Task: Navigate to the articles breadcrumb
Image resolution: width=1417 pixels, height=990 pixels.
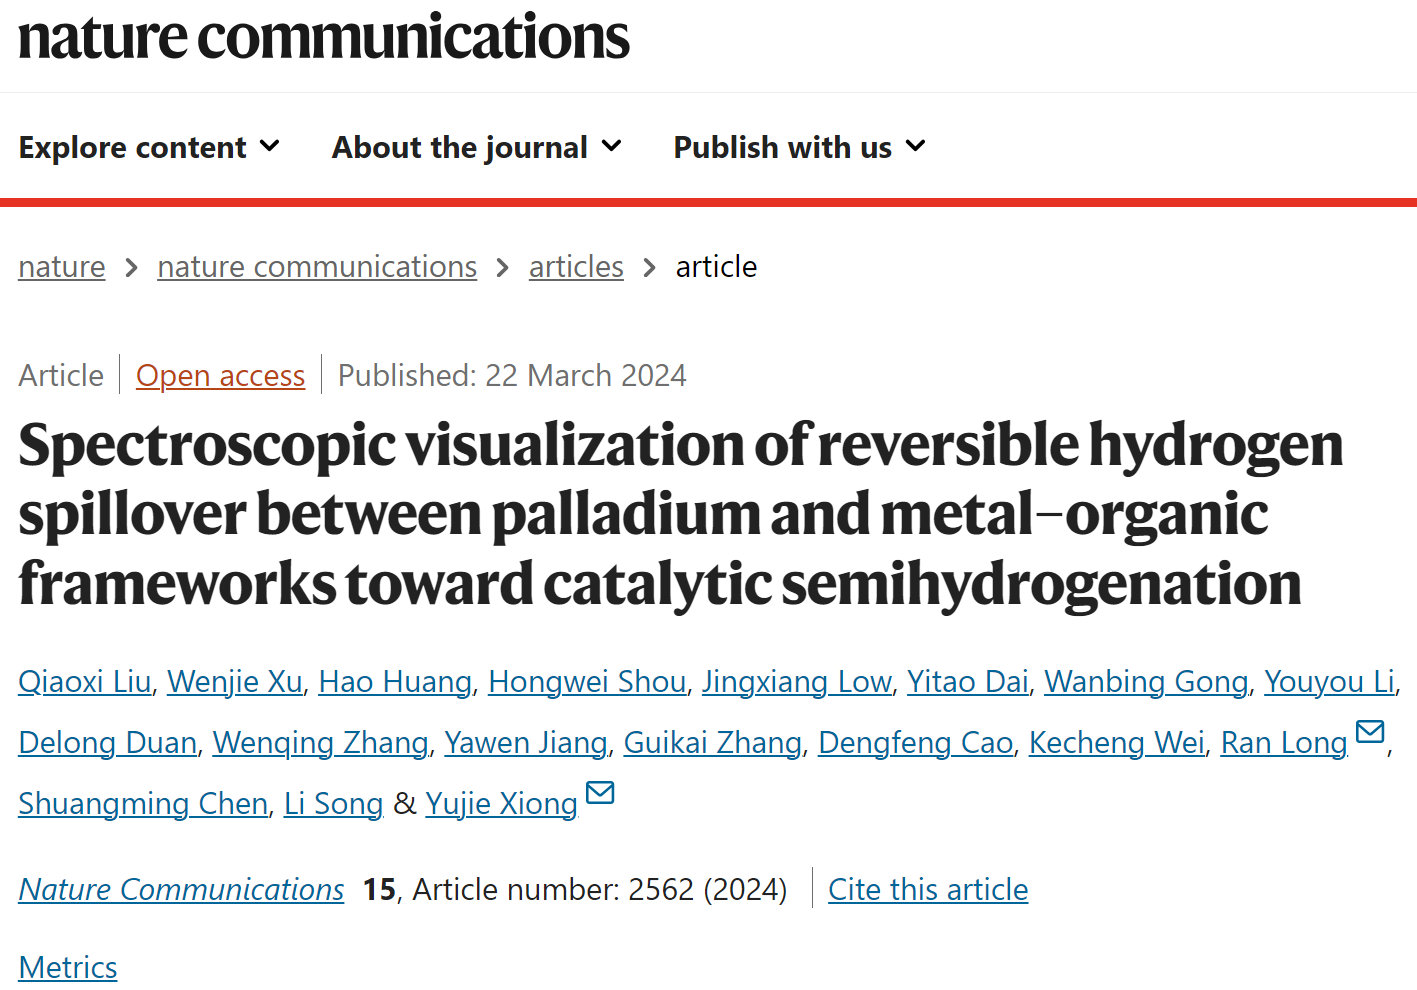Action: click(576, 267)
